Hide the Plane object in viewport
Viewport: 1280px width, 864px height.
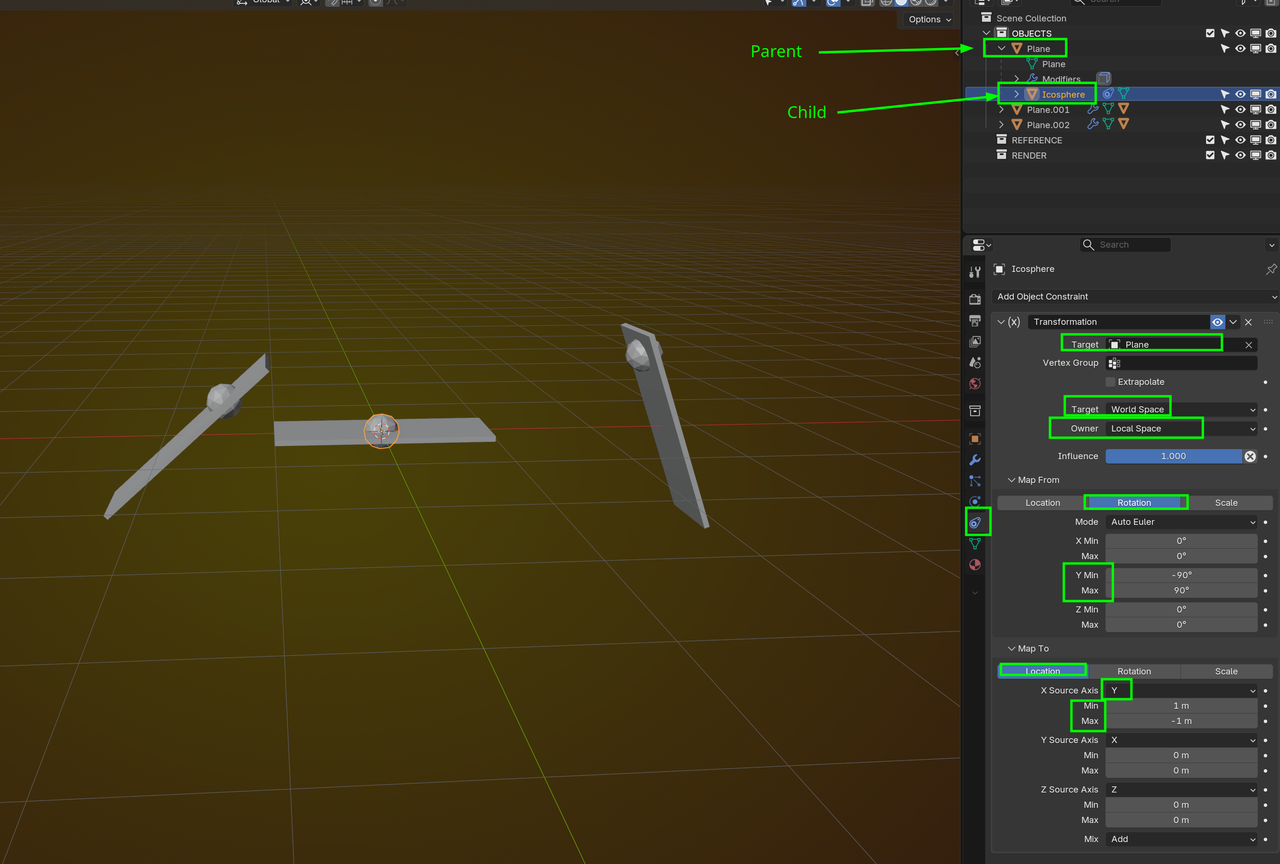1240,48
